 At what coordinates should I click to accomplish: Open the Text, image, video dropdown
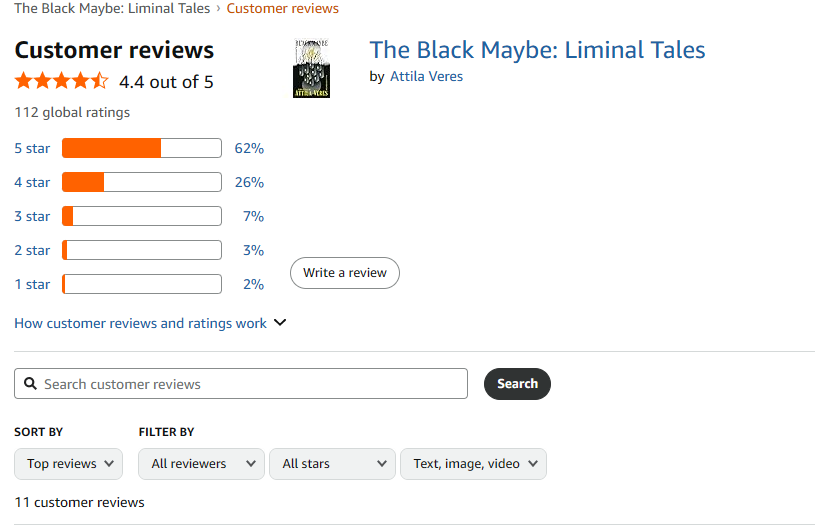[474, 463]
